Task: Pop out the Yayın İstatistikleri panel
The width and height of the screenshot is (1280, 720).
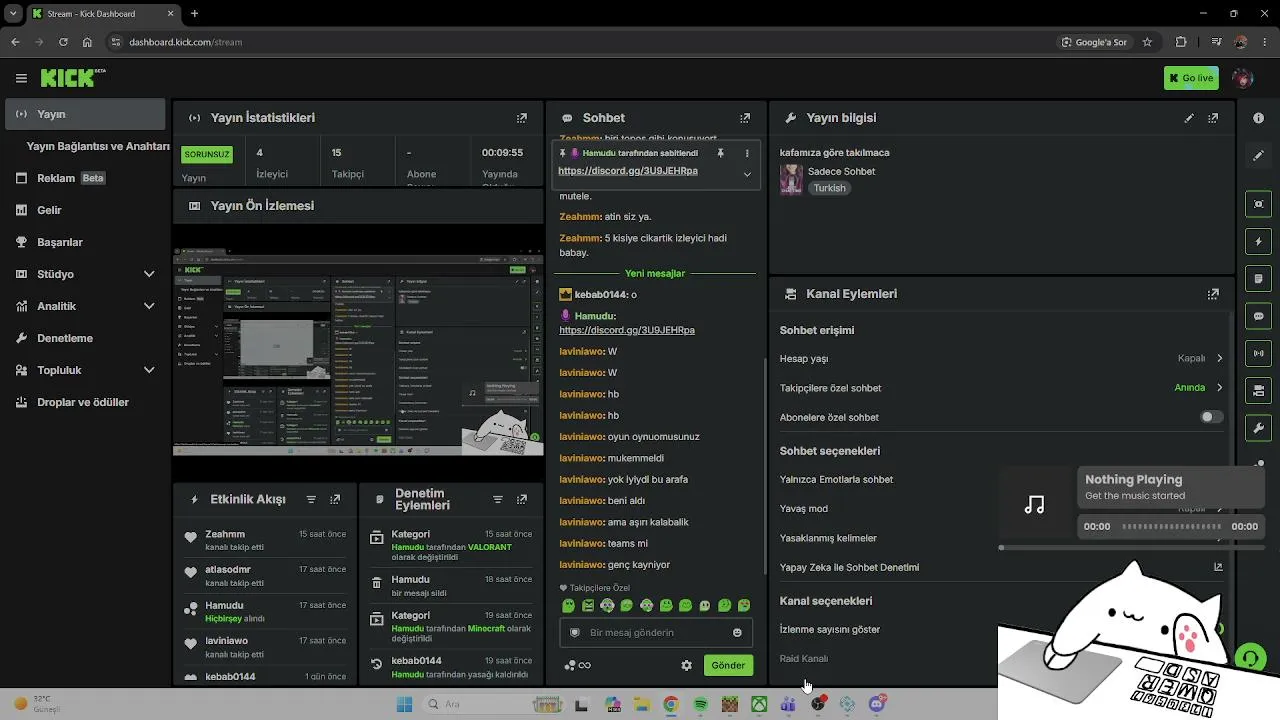Action: coord(521,118)
